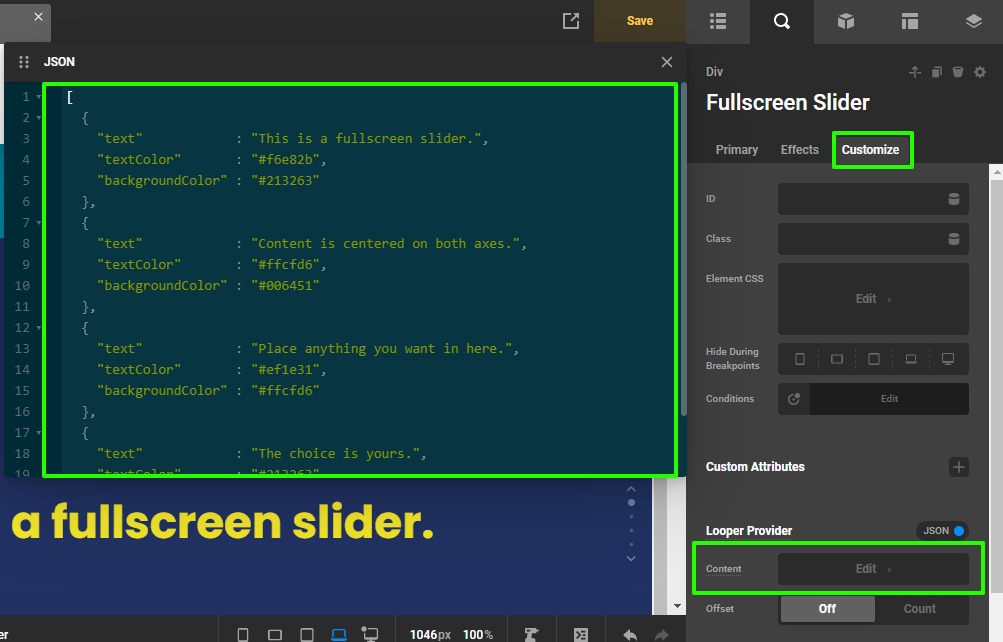
Task: Collapse JSON code fold at line 2
Action: tap(39, 118)
